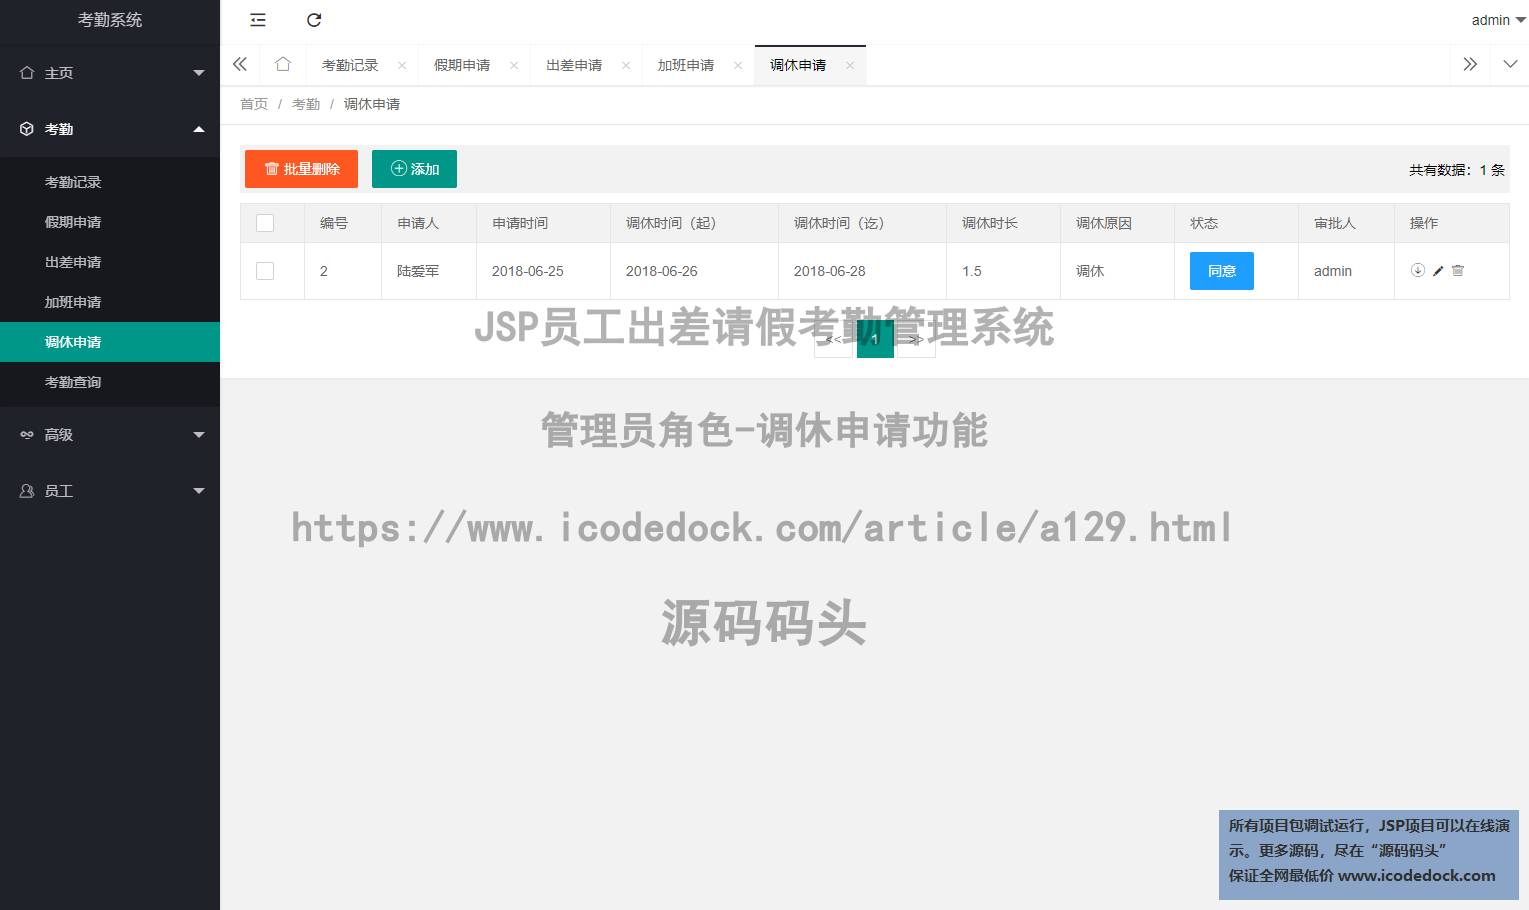Switch to the 假期申请 tab

tap(462, 65)
